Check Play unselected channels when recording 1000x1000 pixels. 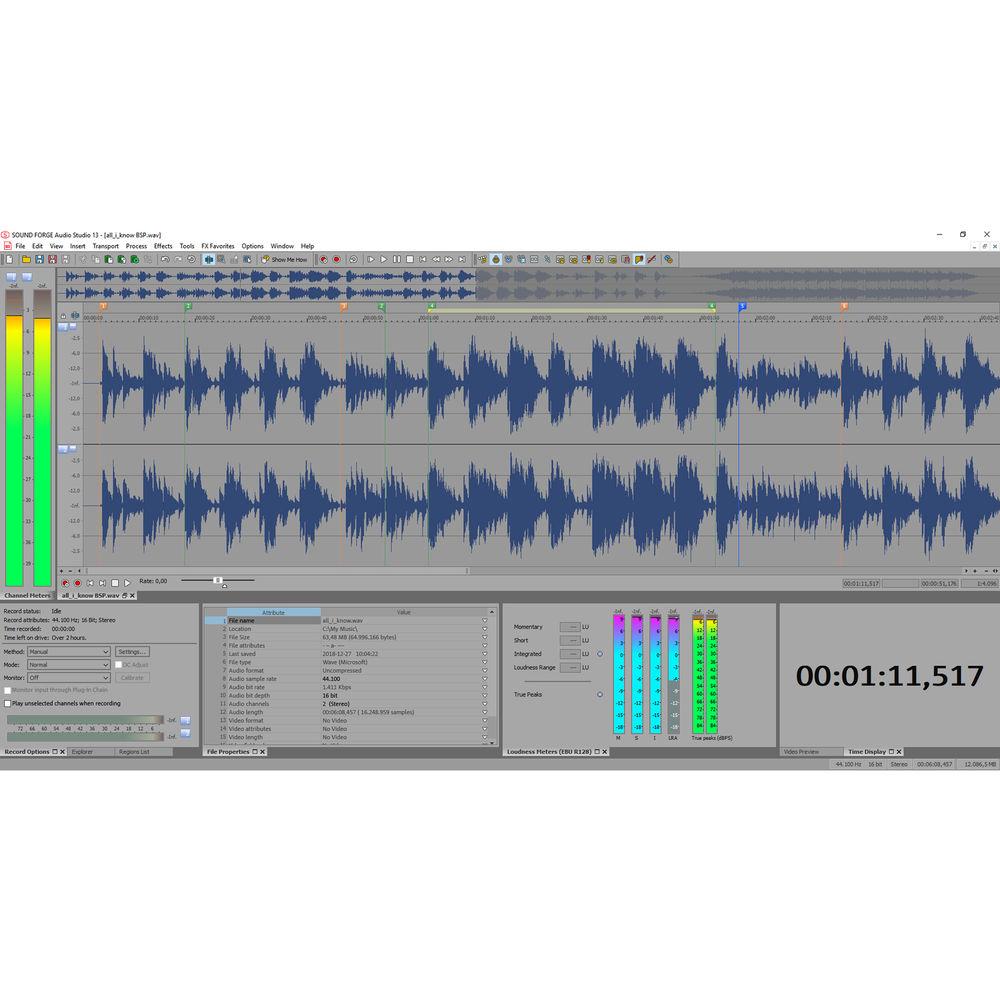coord(8,703)
